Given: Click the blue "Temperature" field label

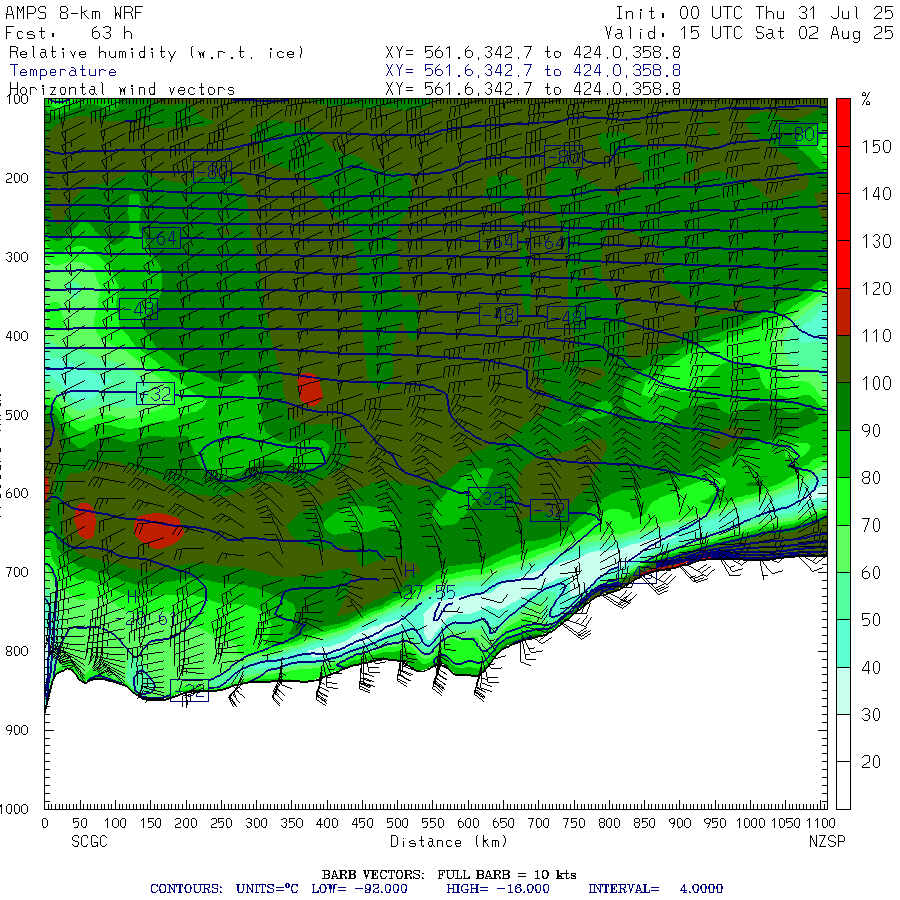Looking at the screenshot, I should [63, 71].
